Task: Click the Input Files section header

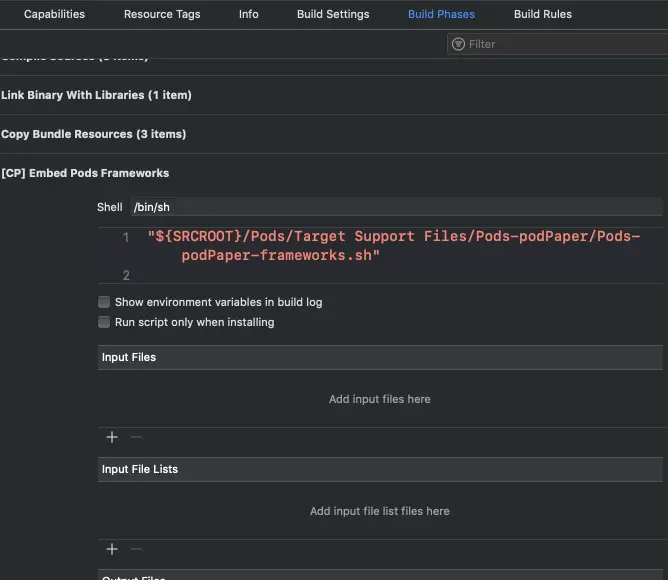Action: tap(380, 357)
